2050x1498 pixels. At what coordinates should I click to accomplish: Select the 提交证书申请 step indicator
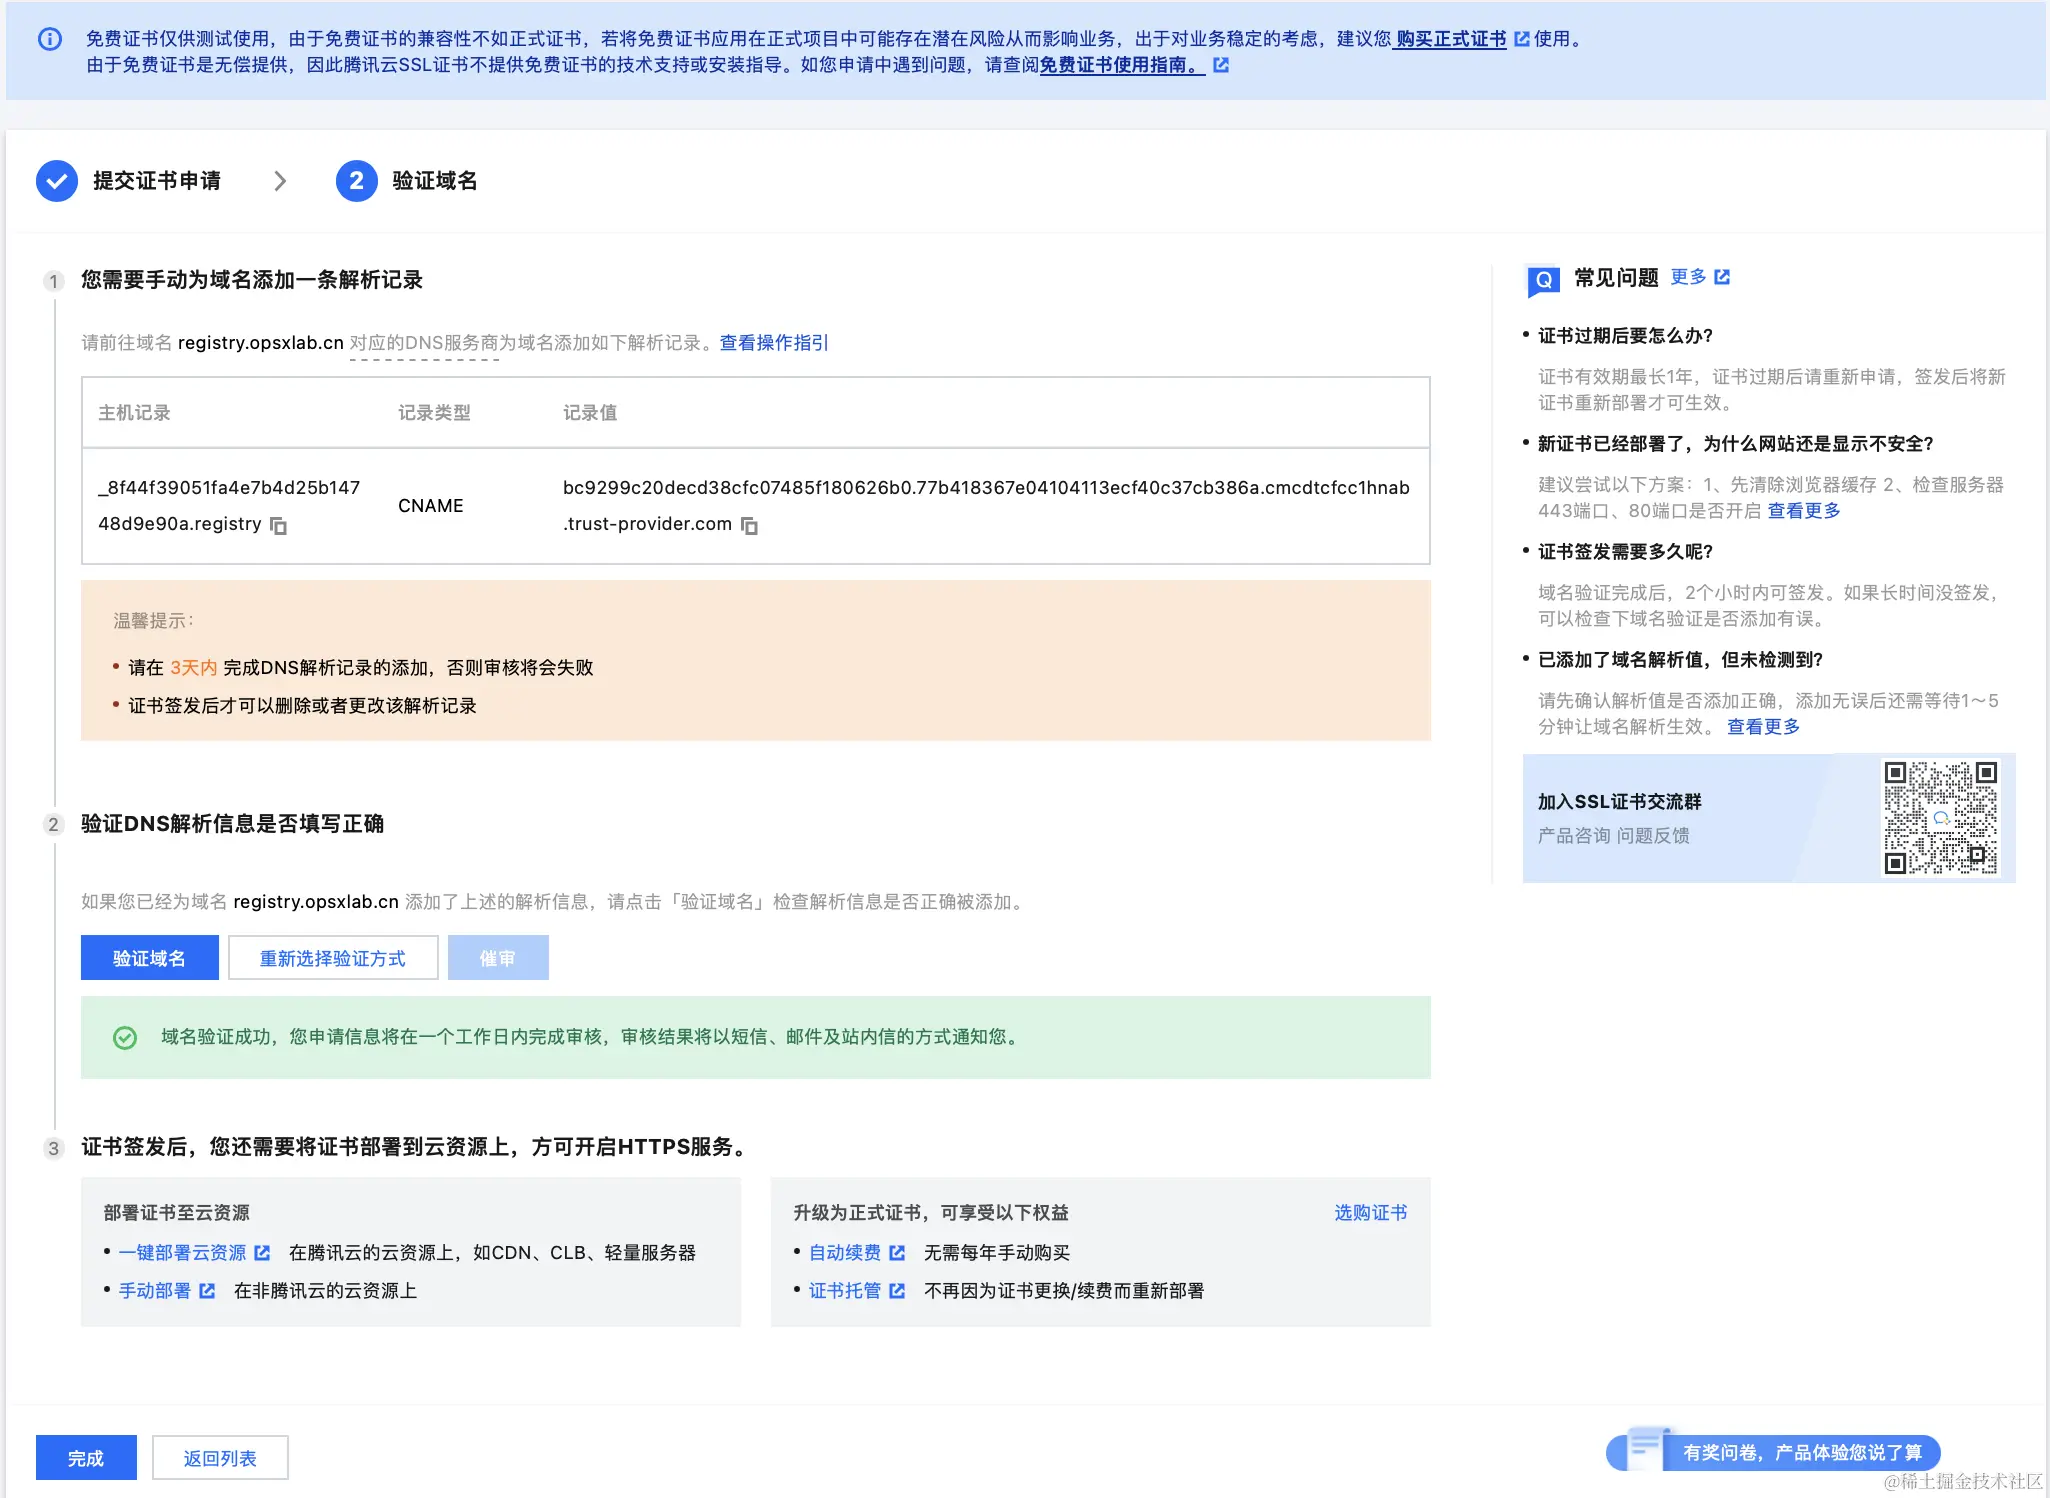(x=157, y=181)
